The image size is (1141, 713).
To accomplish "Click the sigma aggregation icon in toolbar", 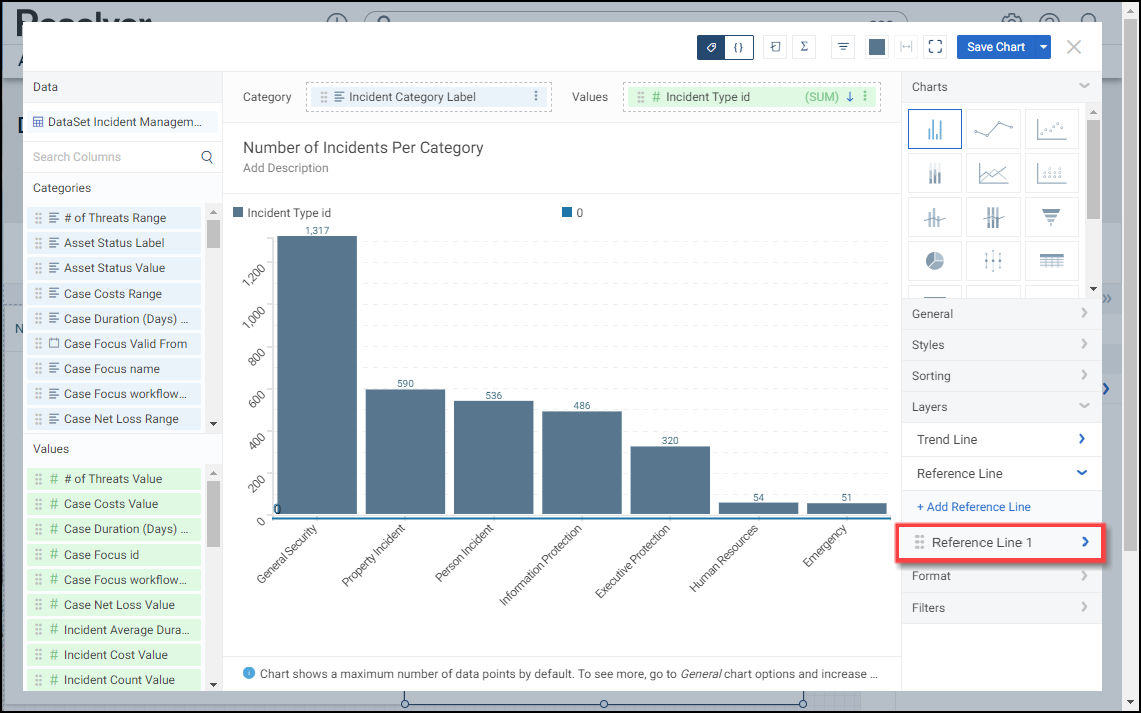I will pyautogui.click(x=805, y=47).
